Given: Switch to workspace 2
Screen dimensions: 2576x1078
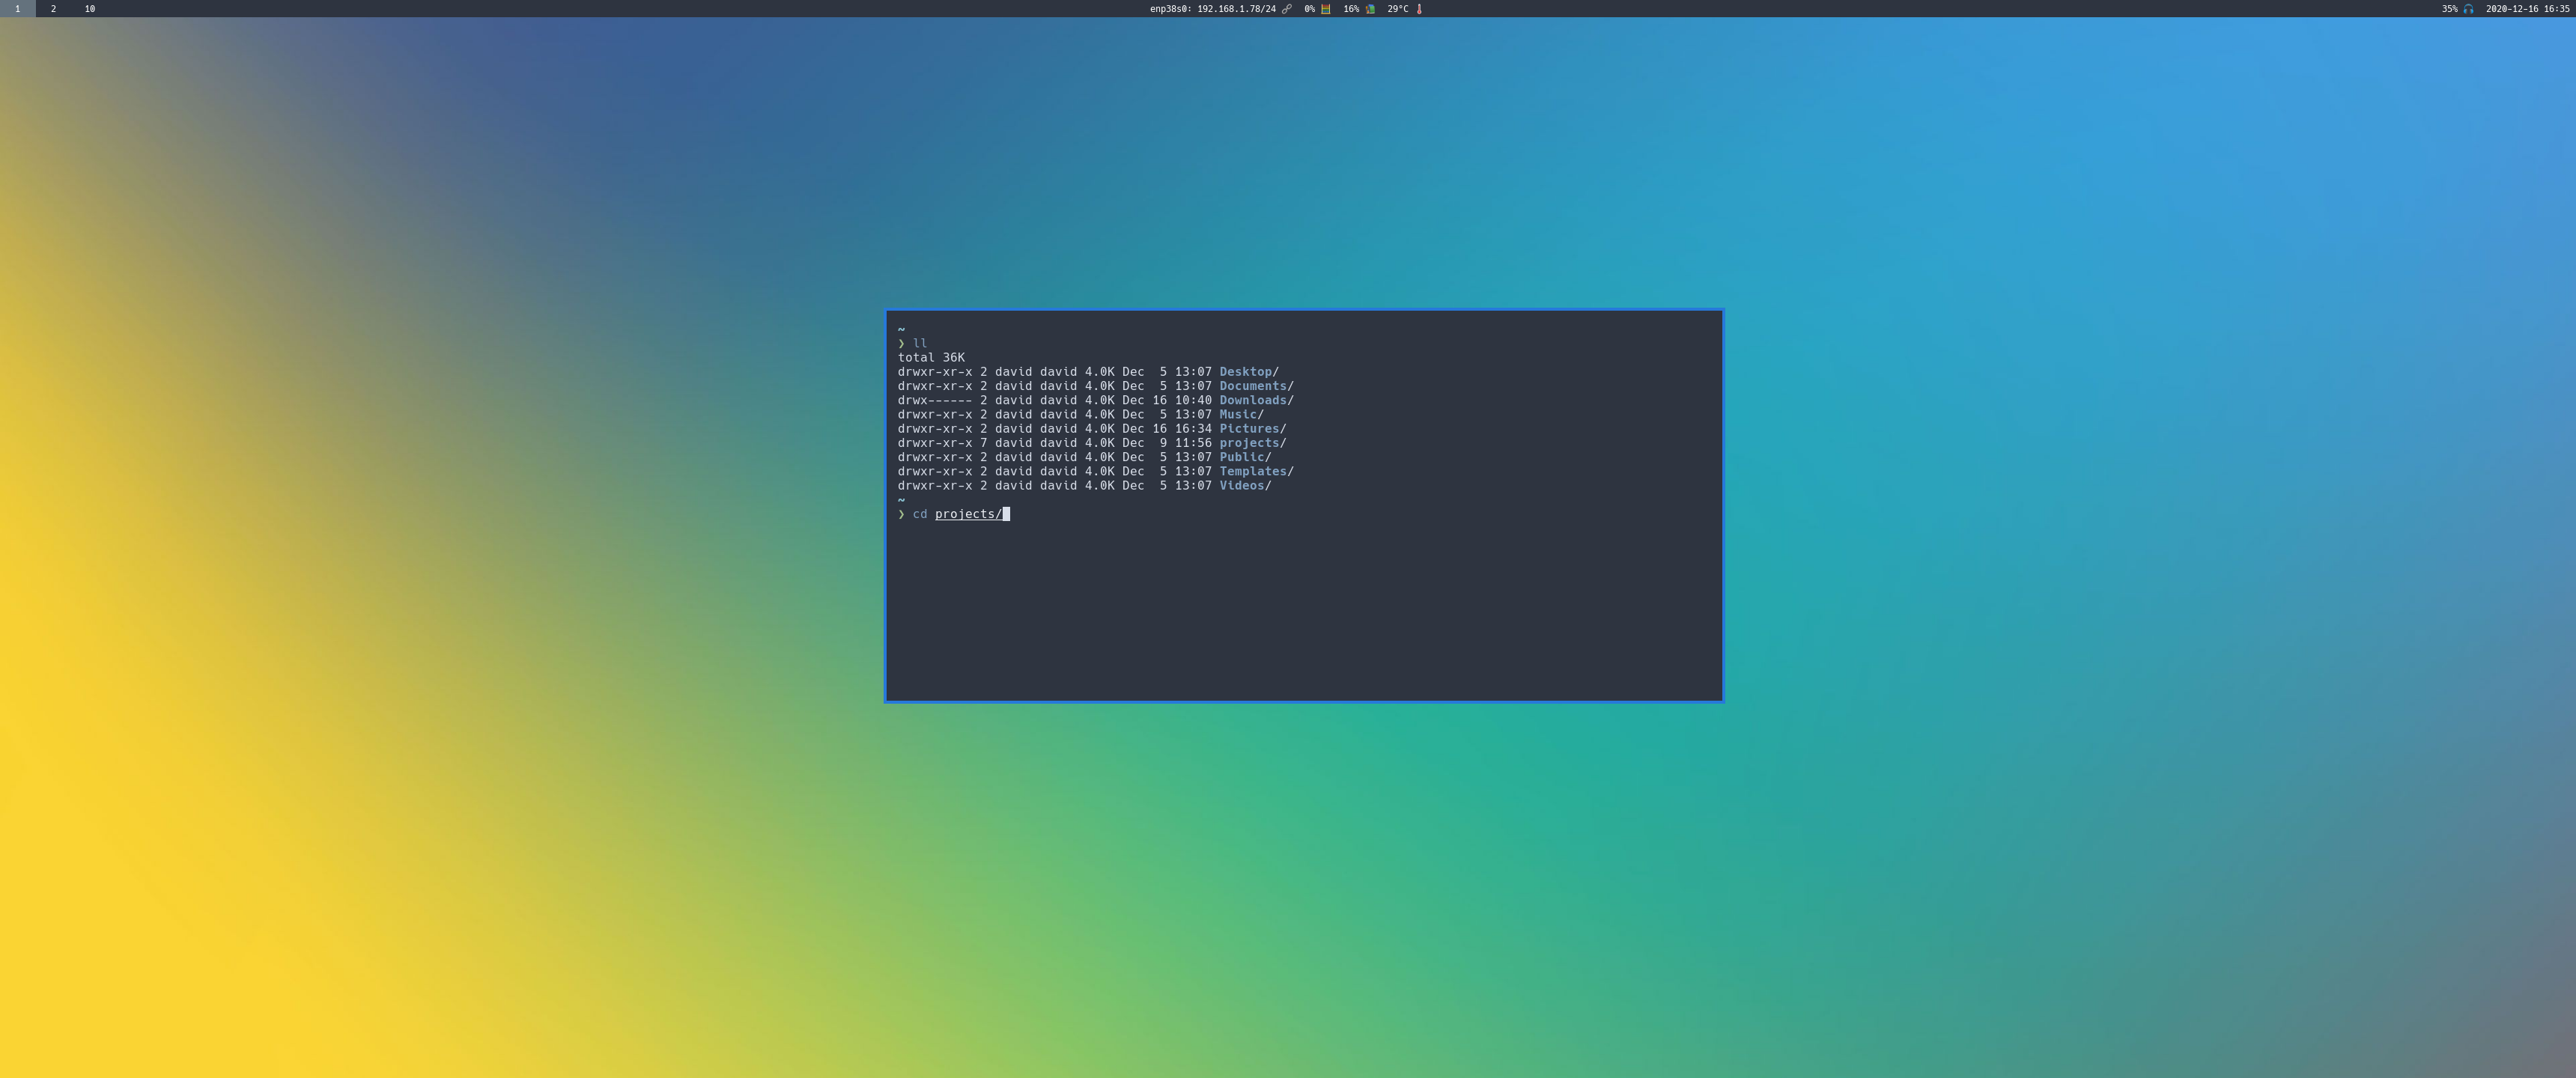Looking at the screenshot, I should pos(52,8).
